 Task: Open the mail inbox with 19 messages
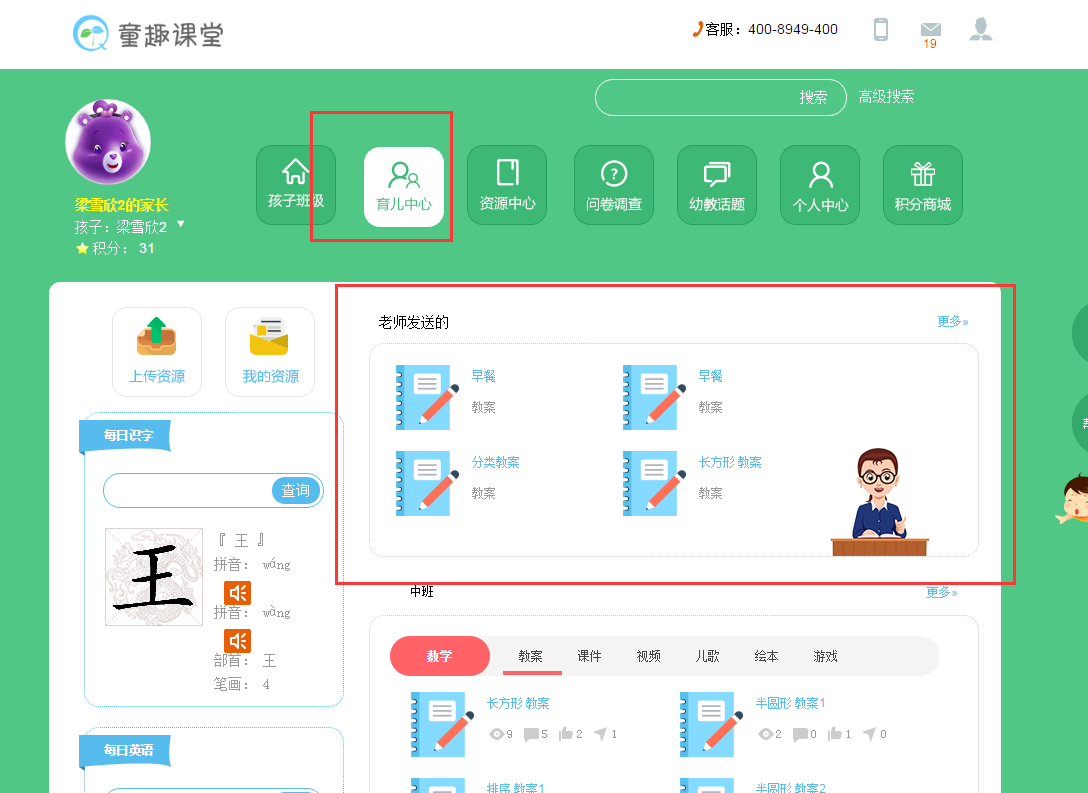click(930, 30)
